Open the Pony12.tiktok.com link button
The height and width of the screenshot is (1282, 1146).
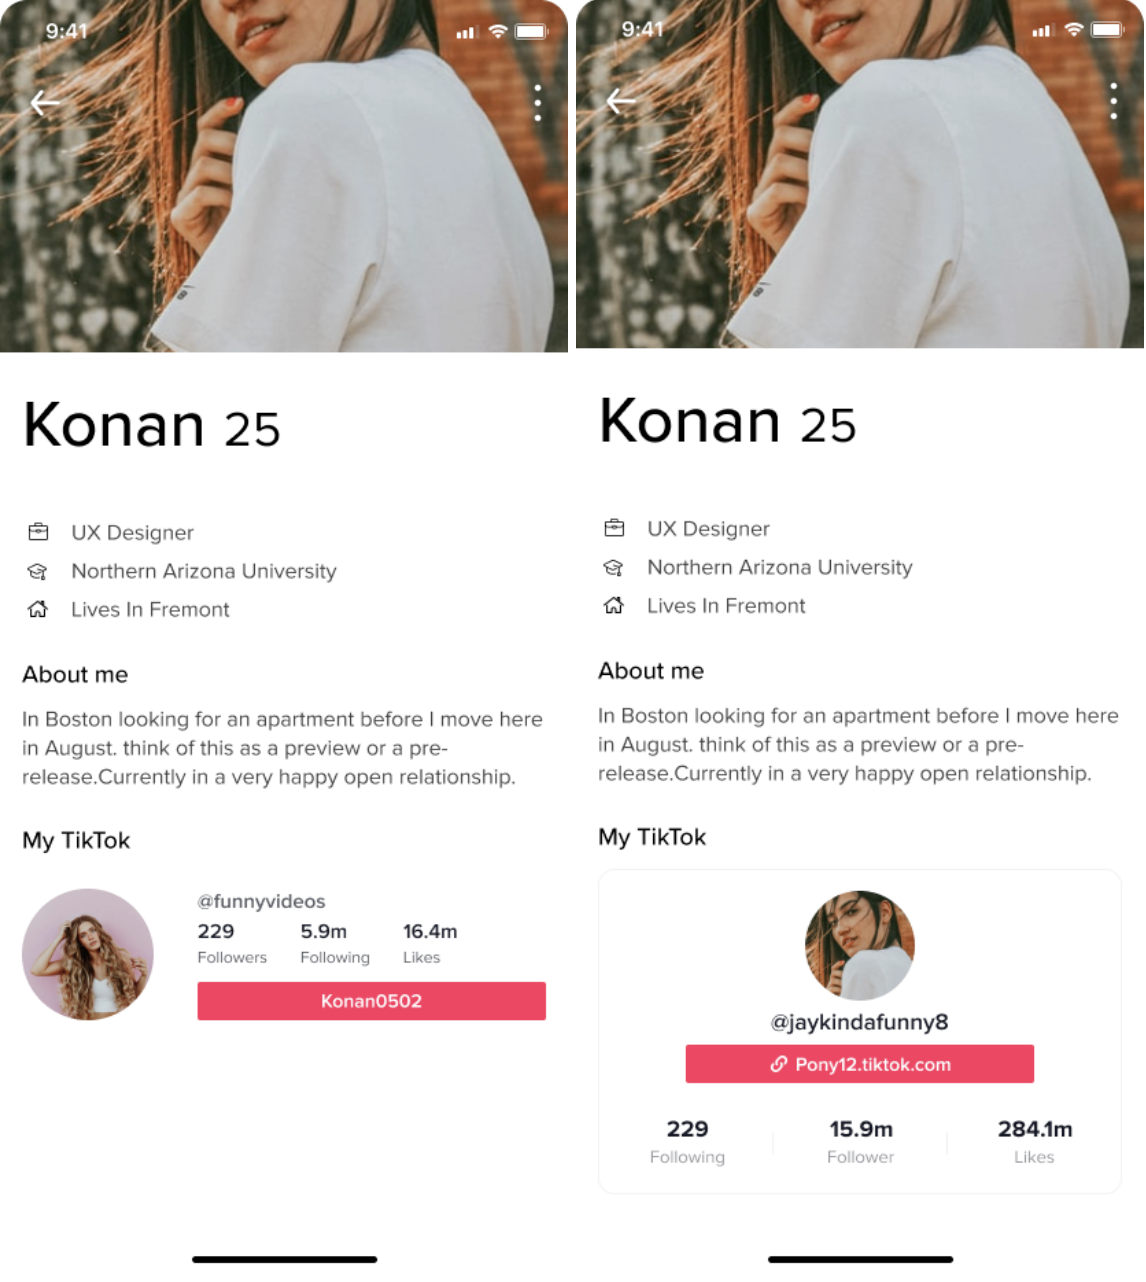click(x=860, y=1064)
